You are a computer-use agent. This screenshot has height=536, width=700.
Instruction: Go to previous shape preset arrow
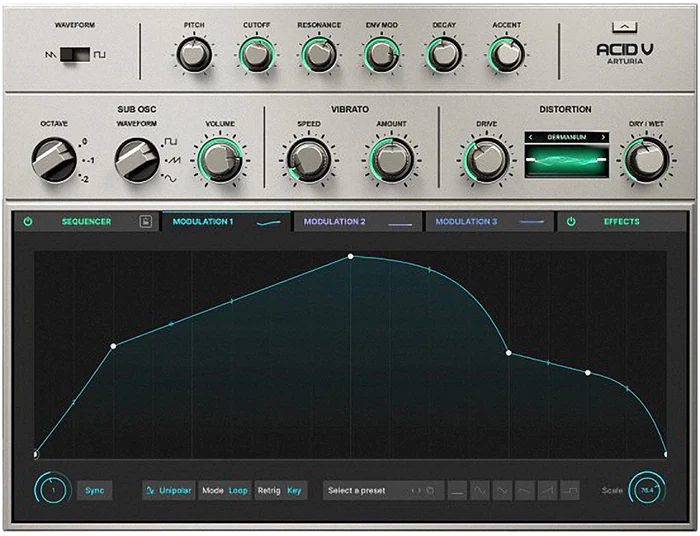click(413, 491)
